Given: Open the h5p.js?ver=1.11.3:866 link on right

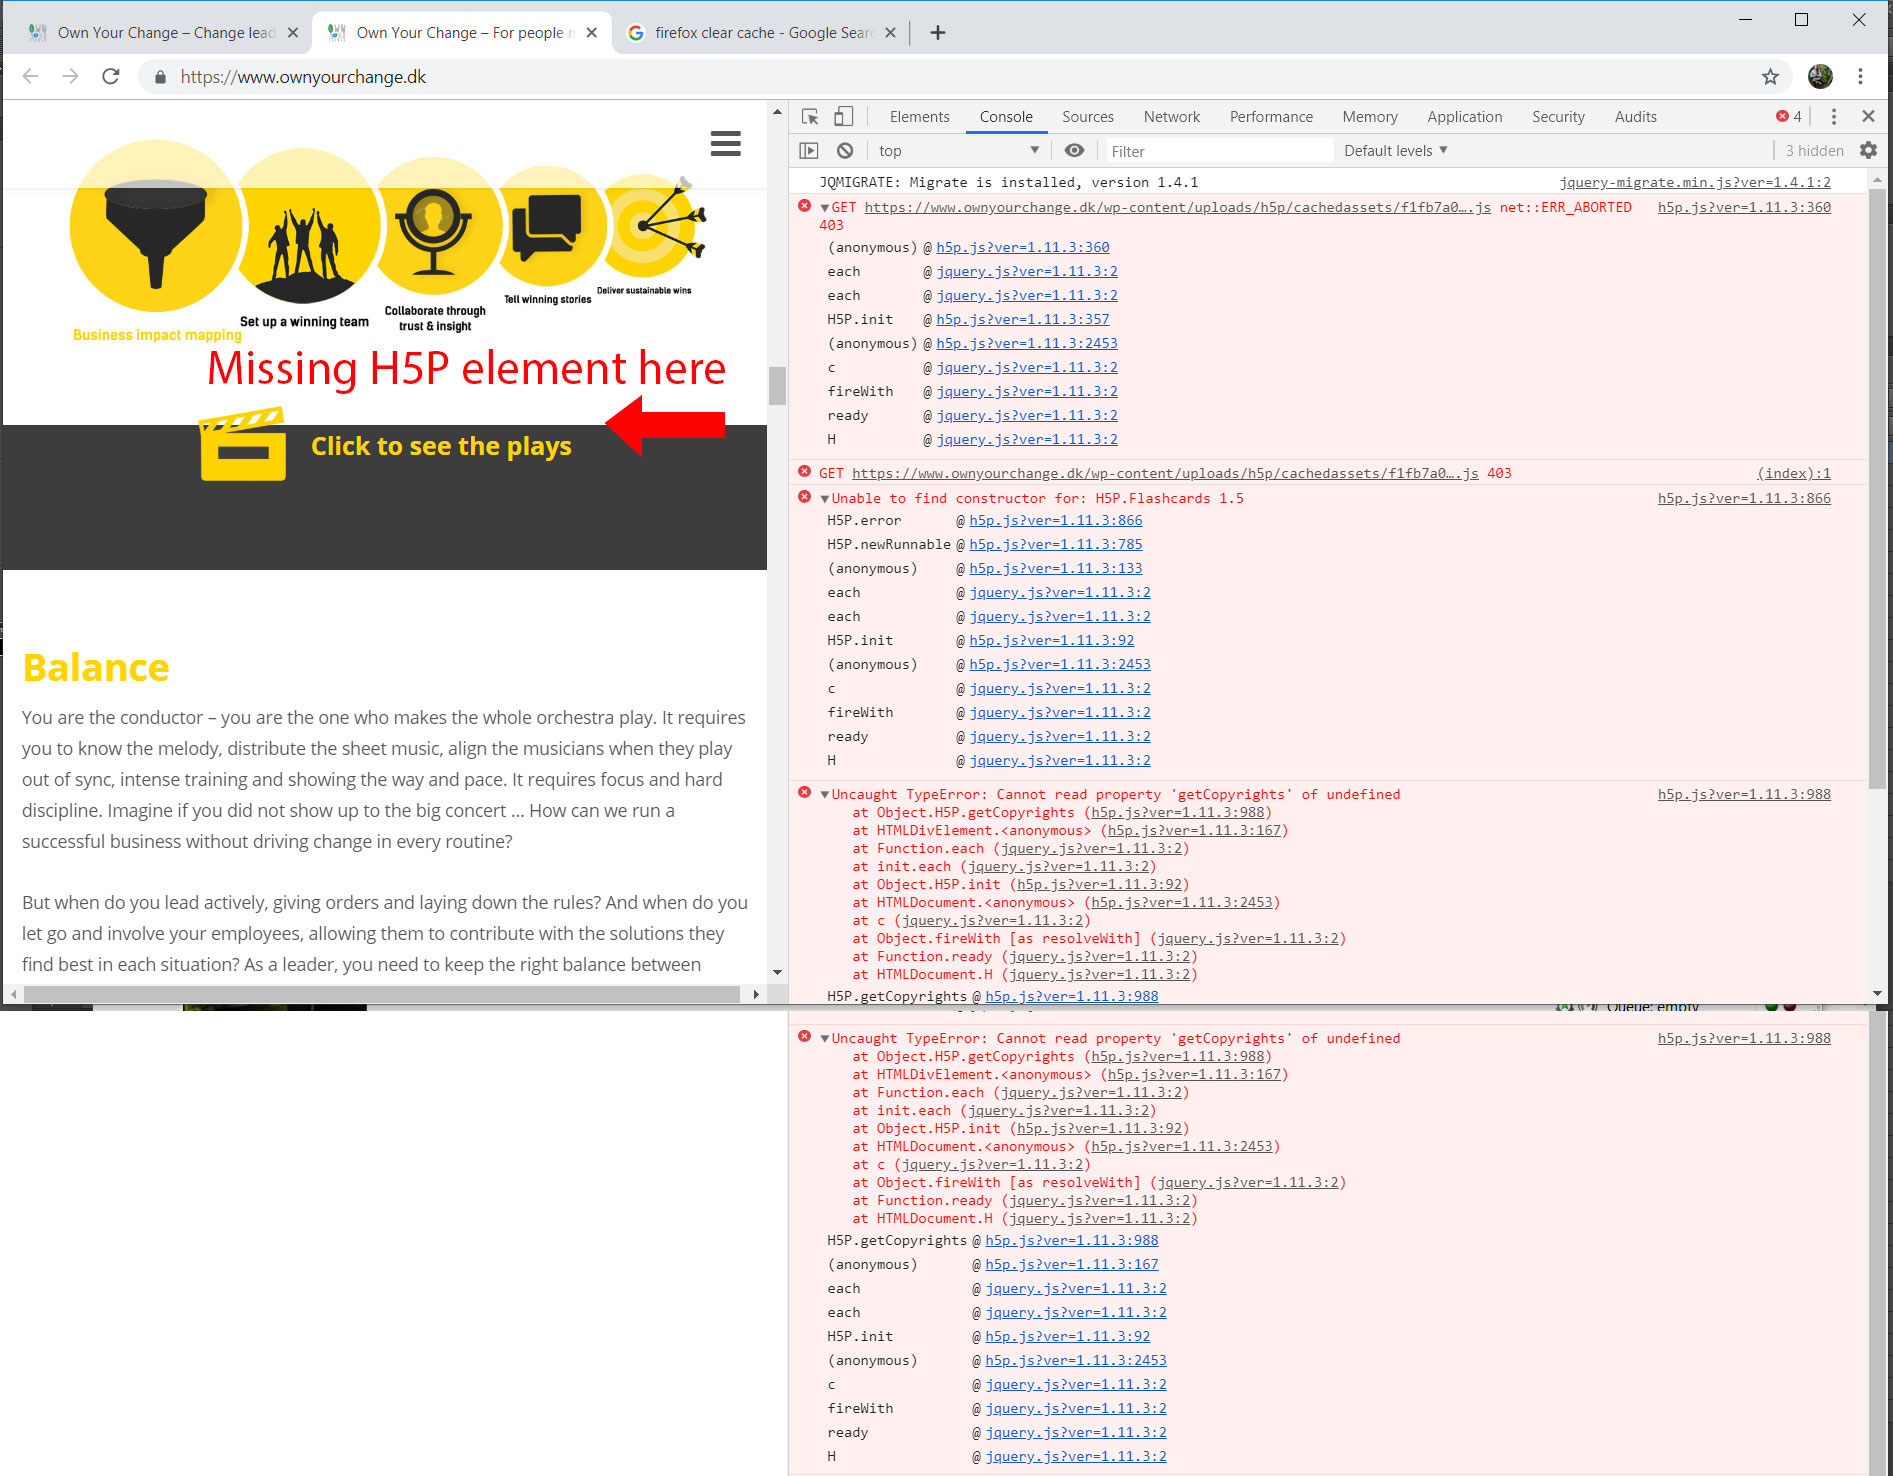Looking at the screenshot, I should coord(1744,498).
